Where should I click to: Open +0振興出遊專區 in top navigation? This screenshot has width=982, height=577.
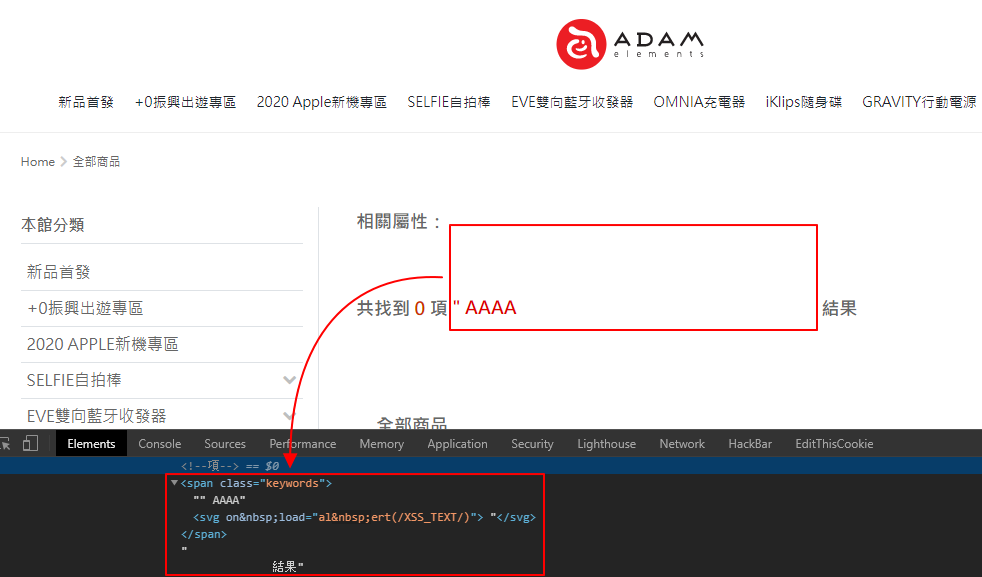[x=185, y=102]
